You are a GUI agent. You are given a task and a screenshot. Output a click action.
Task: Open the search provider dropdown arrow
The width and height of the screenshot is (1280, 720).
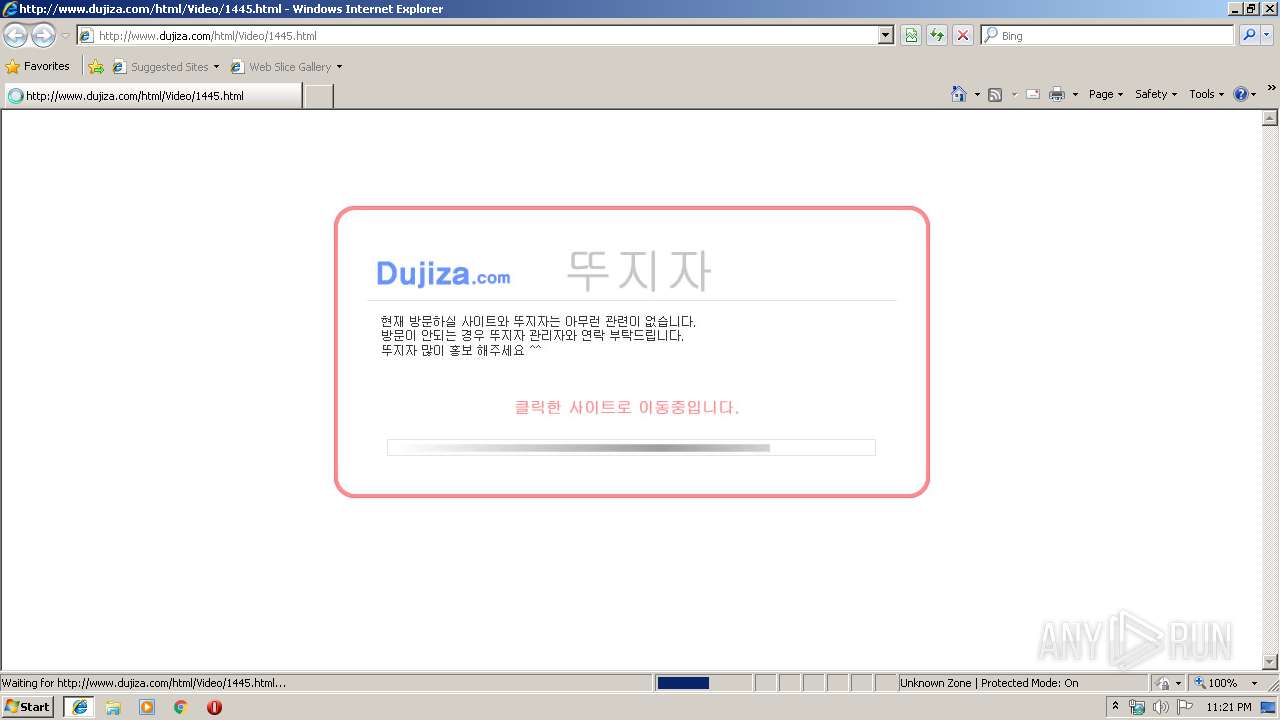pyautogui.click(x=1267, y=36)
